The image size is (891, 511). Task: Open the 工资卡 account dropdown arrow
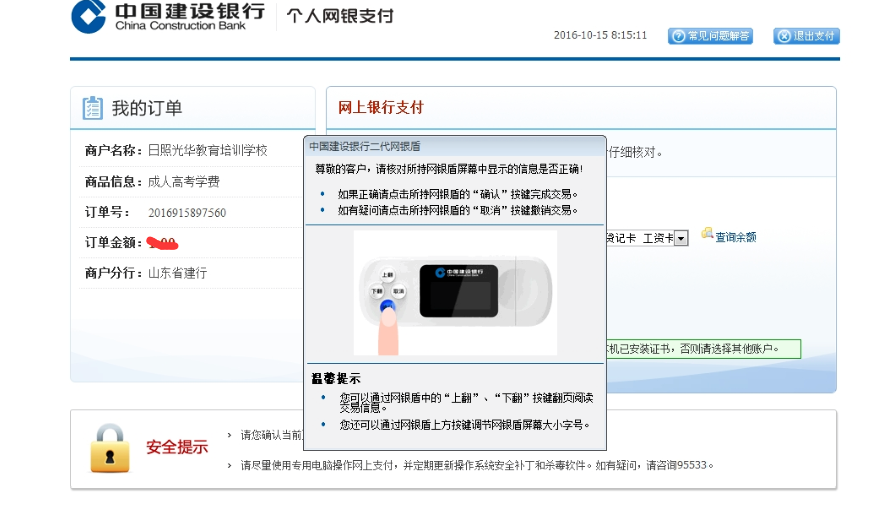coord(681,238)
